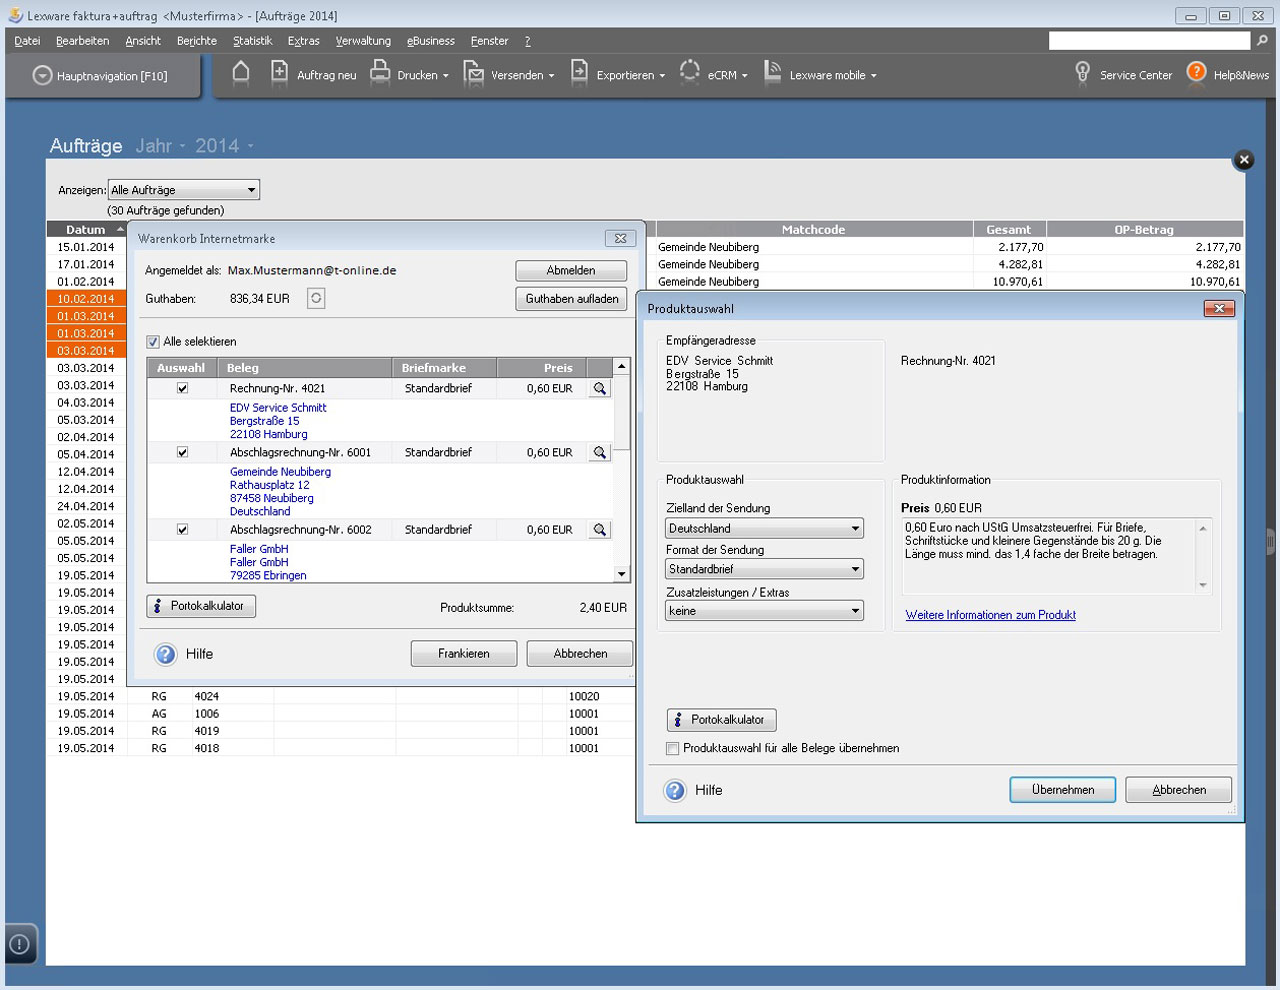Expand the Versenden dropdown arrow
Screen dimensions: 1280x990
(x=551, y=76)
